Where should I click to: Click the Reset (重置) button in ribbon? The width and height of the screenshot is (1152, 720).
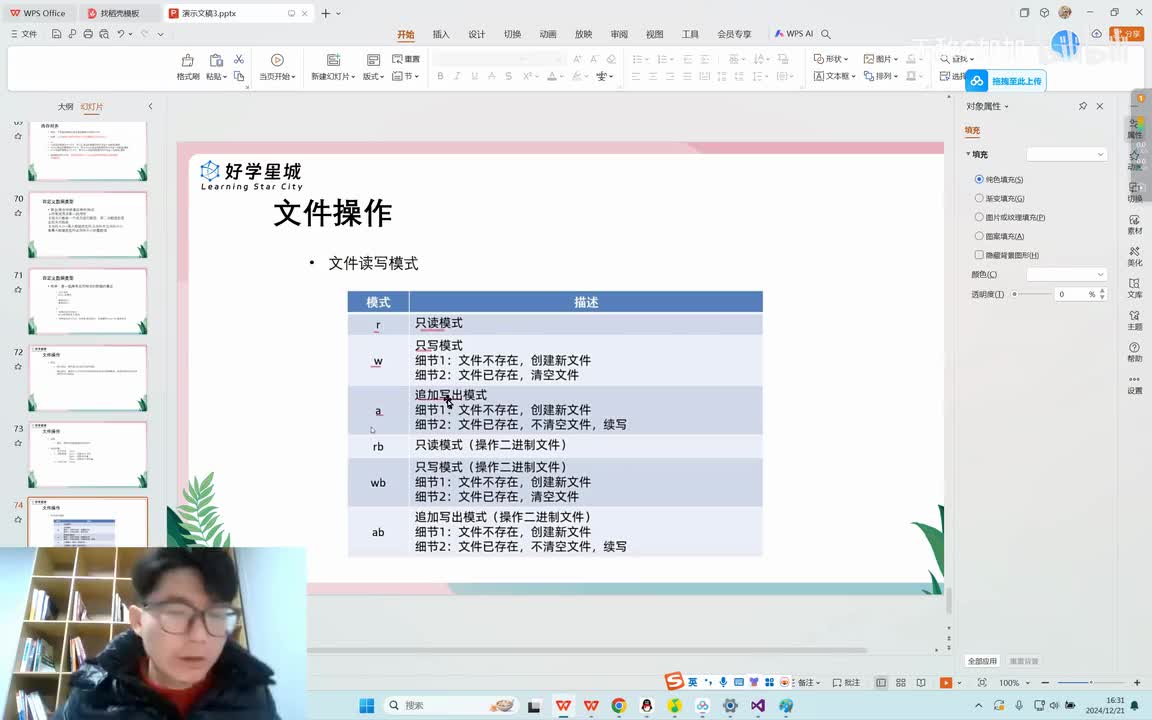click(x=406, y=59)
